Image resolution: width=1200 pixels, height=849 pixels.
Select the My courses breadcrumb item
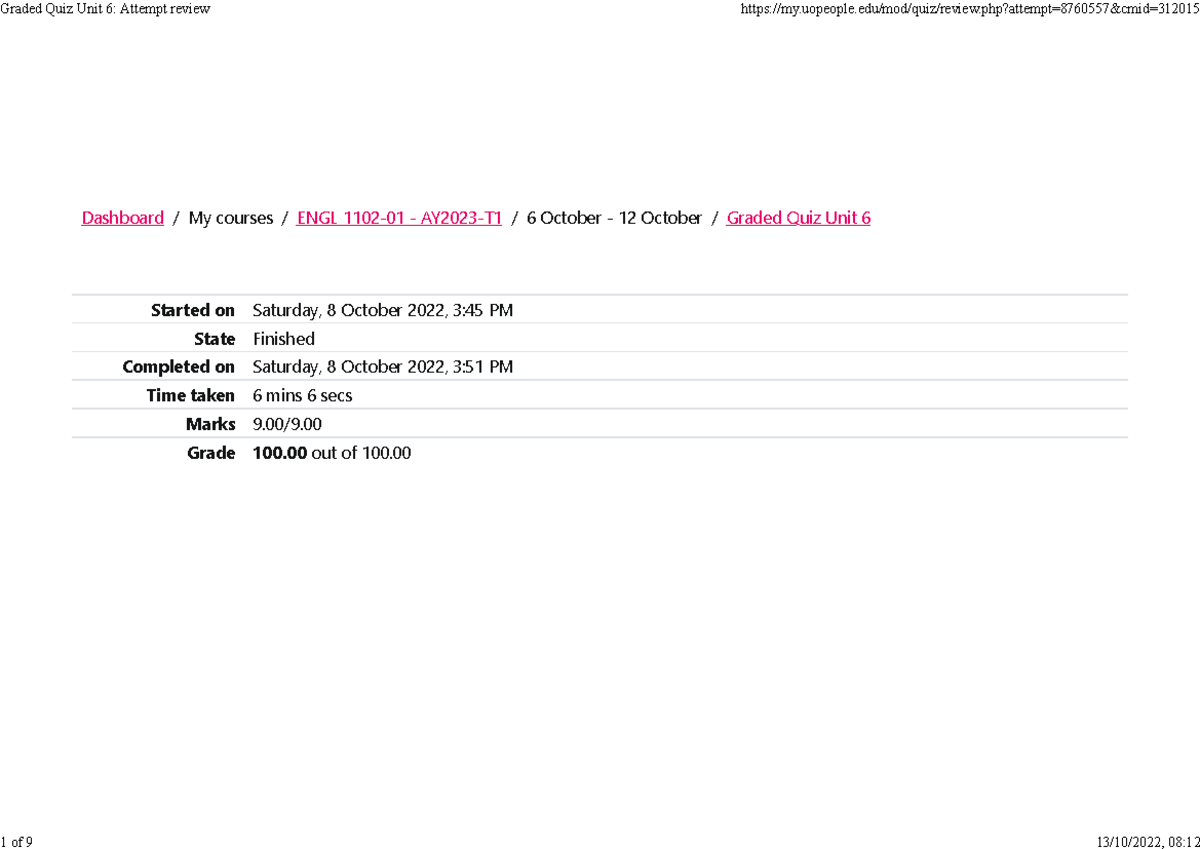230,217
